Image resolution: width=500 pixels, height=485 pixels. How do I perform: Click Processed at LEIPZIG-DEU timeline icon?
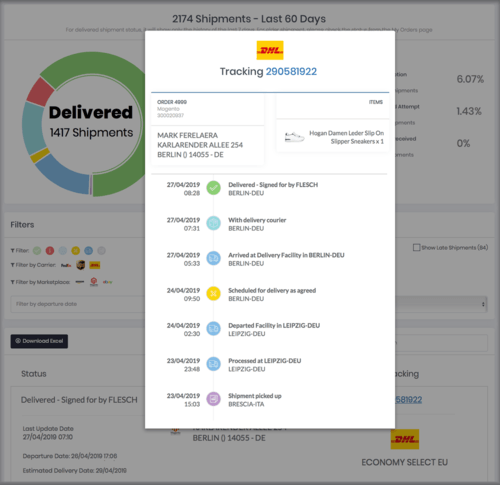213,364
